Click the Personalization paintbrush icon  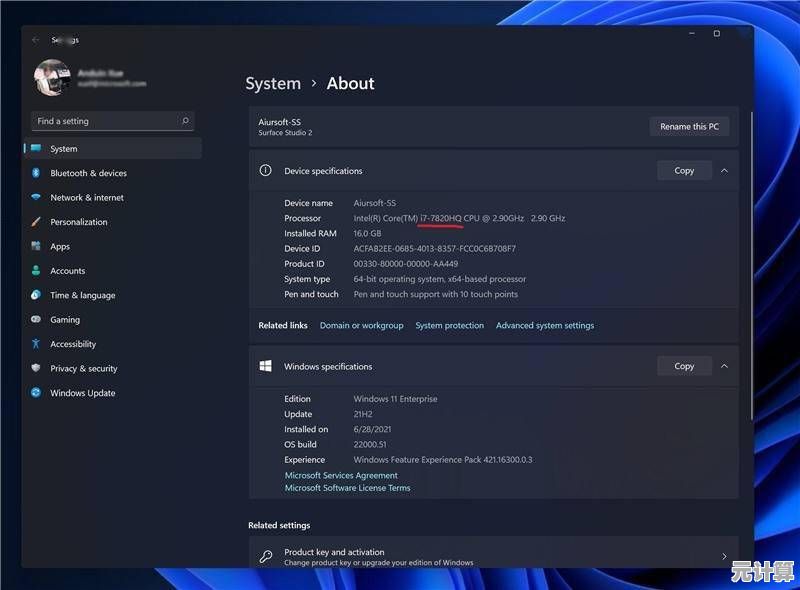tap(36, 222)
